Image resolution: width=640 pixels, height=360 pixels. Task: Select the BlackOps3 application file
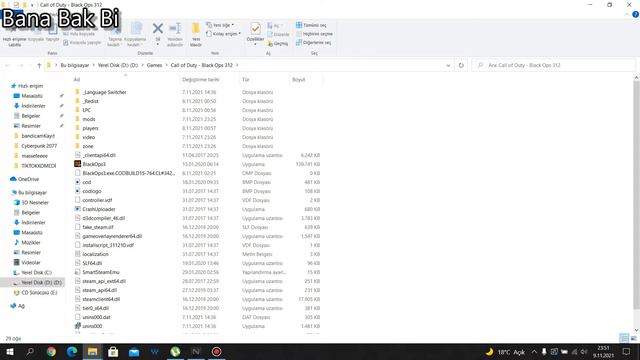(x=94, y=164)
